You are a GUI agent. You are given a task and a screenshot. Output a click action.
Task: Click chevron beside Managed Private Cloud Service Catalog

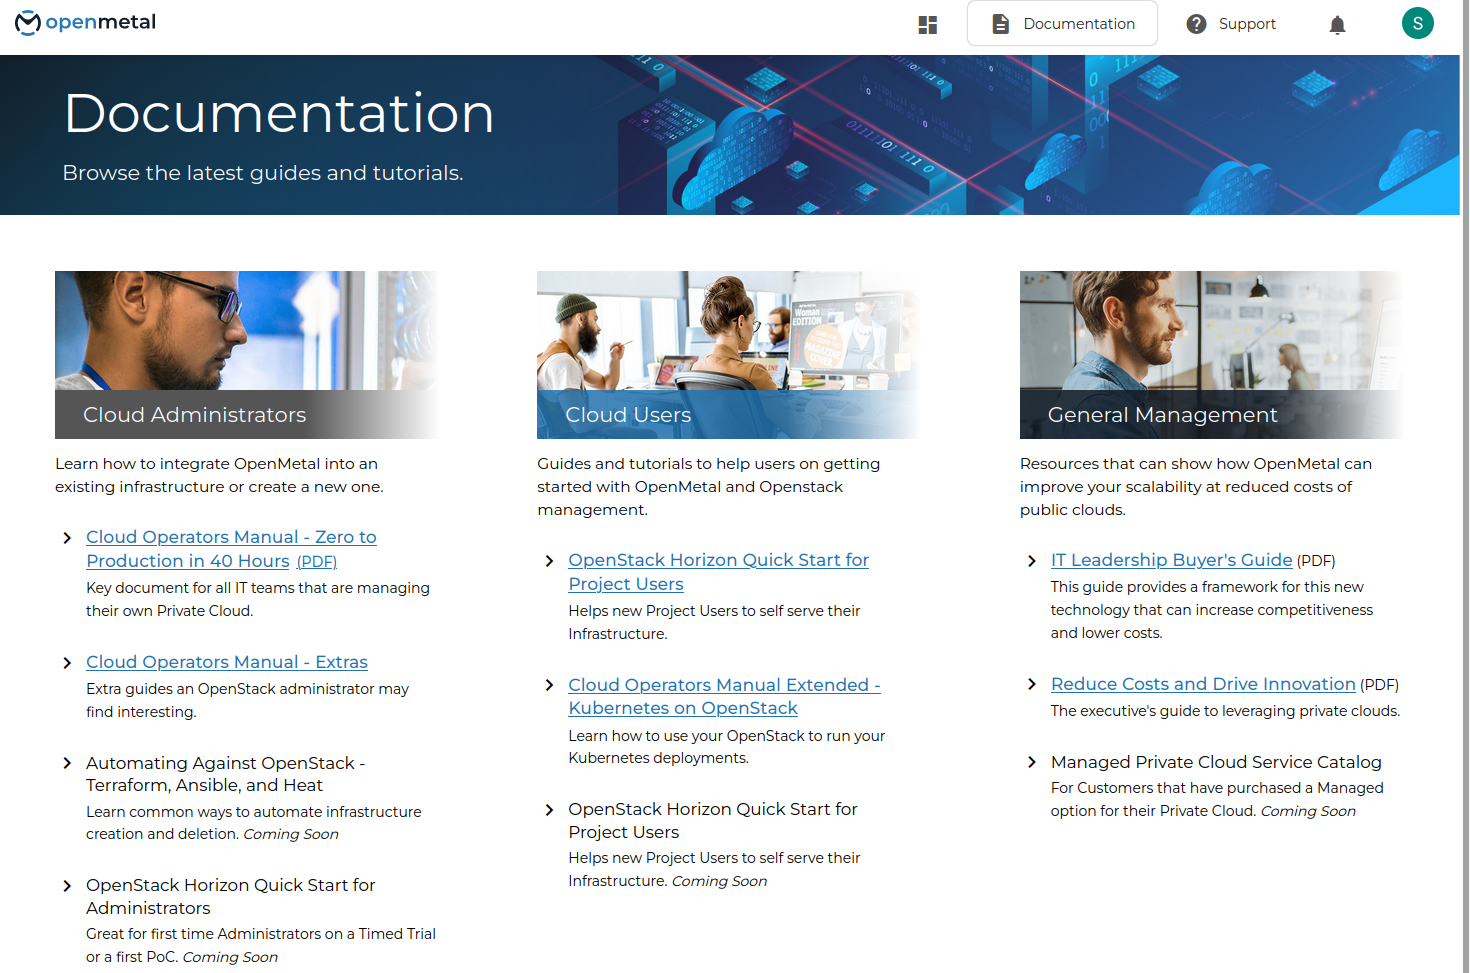coord(1032,763)
